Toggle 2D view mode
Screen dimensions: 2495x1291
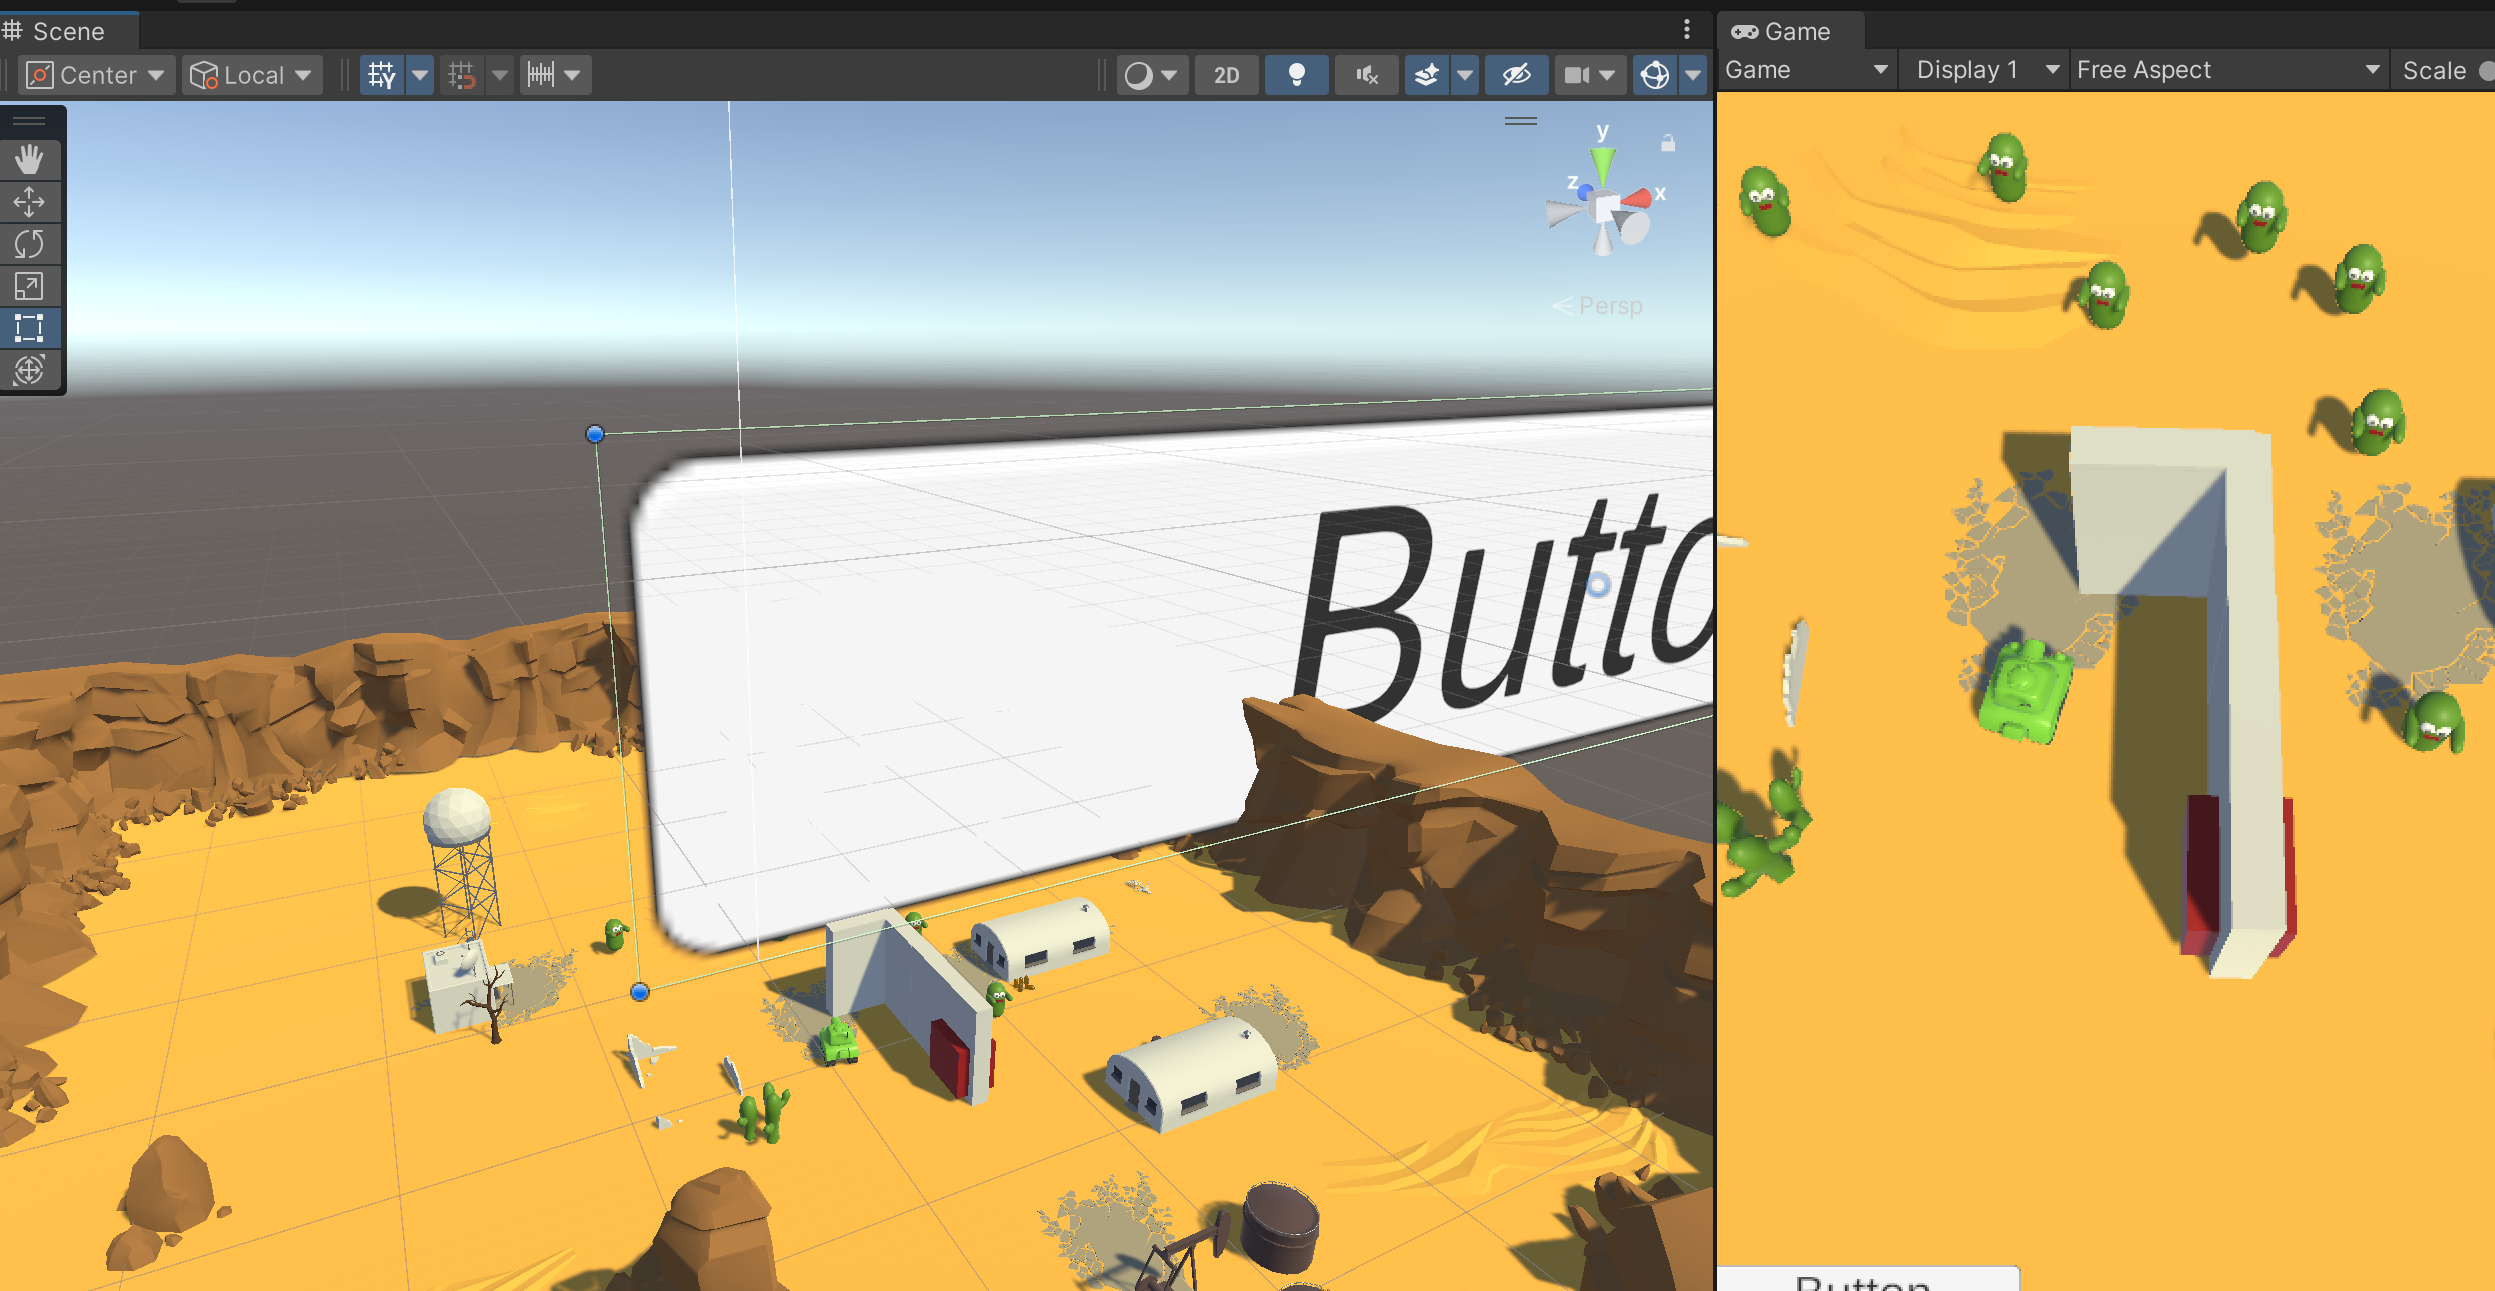coord(1226,75)
